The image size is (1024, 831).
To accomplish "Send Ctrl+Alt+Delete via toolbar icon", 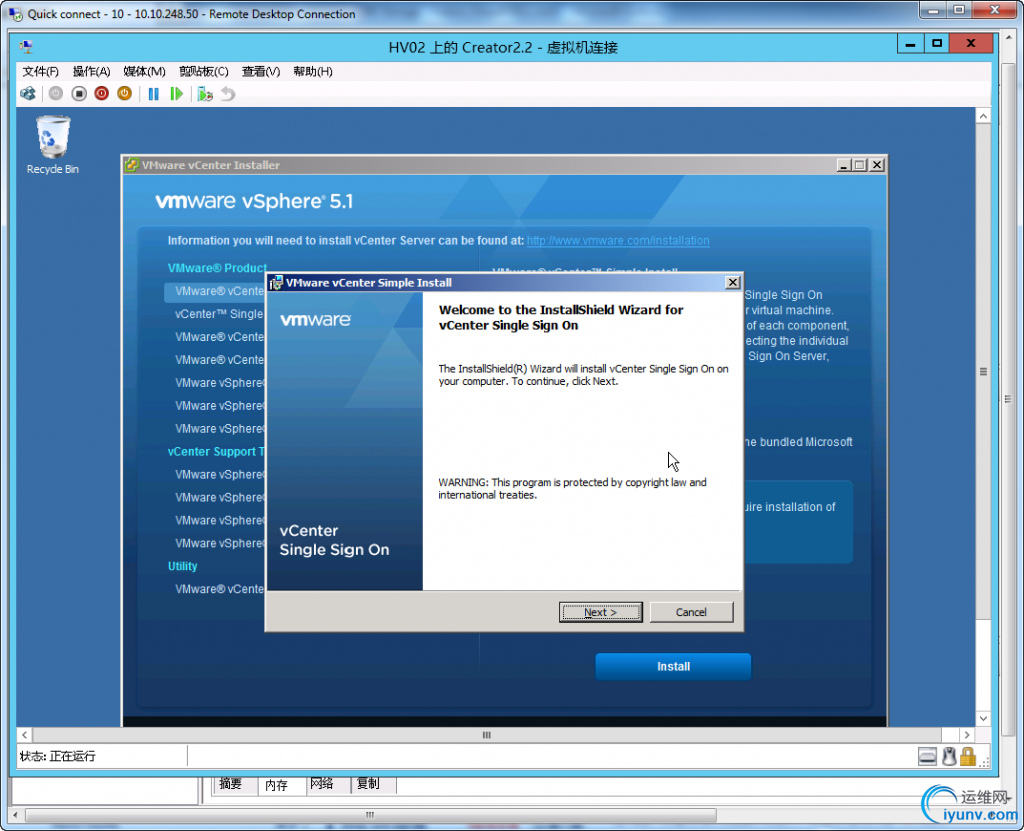I will point(28,93).
